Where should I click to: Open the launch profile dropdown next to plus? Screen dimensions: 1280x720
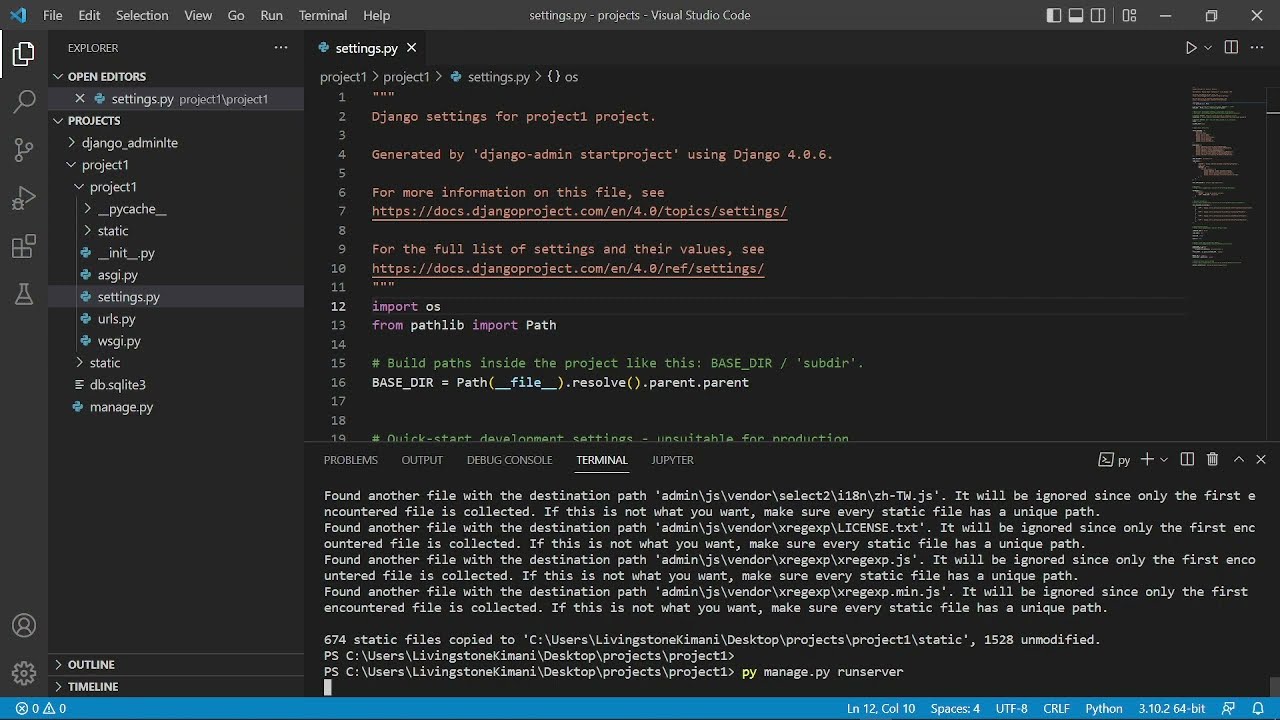click(1163, 460)
